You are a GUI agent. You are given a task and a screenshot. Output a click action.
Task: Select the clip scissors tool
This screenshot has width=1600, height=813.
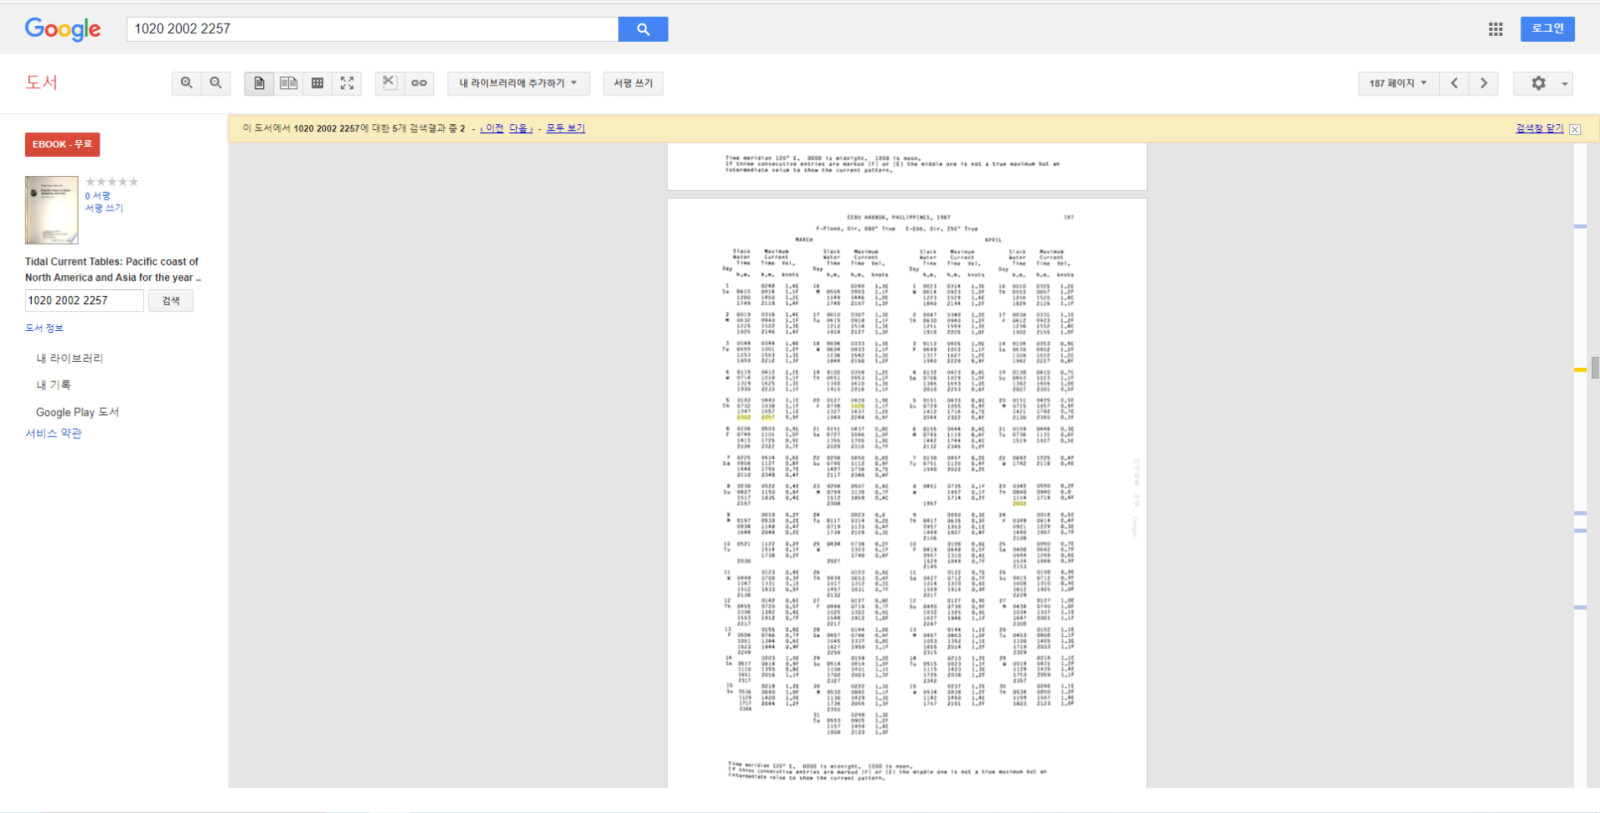click(x=389, y=83)
